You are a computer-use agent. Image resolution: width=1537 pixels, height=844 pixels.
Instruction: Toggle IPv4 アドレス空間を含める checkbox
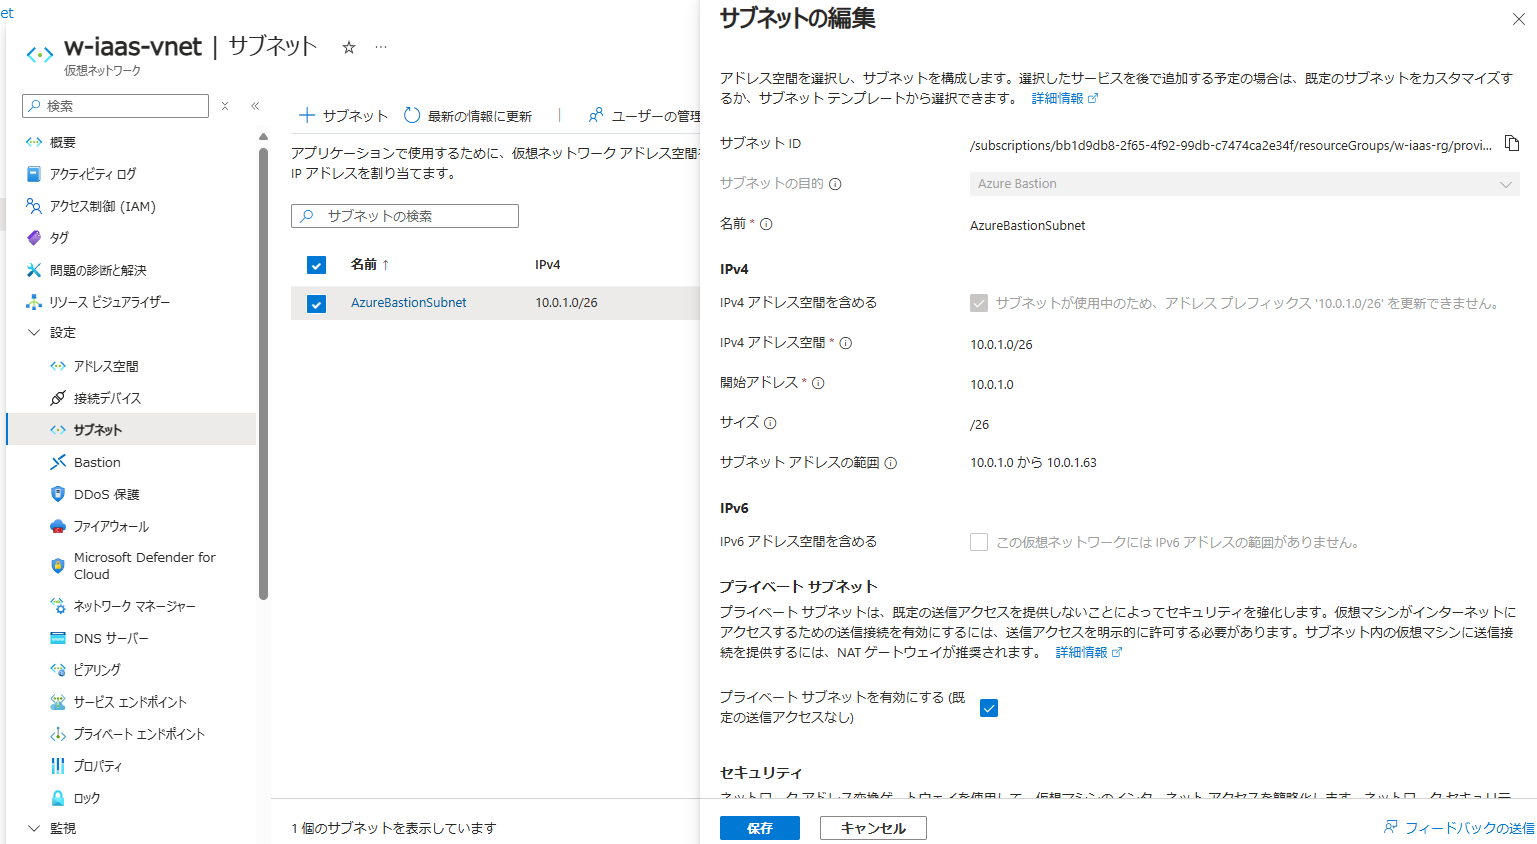pos(979,303)
